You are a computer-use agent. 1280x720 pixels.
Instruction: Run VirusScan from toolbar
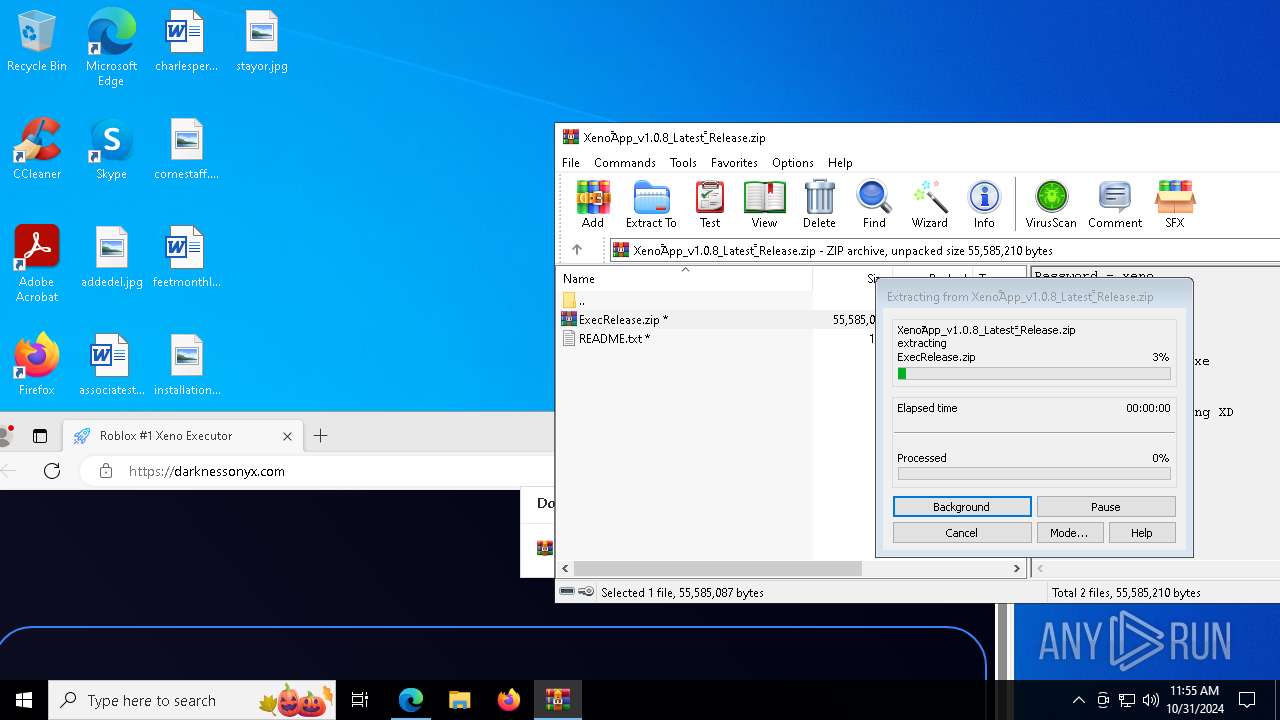click(x=1051, y=204)
